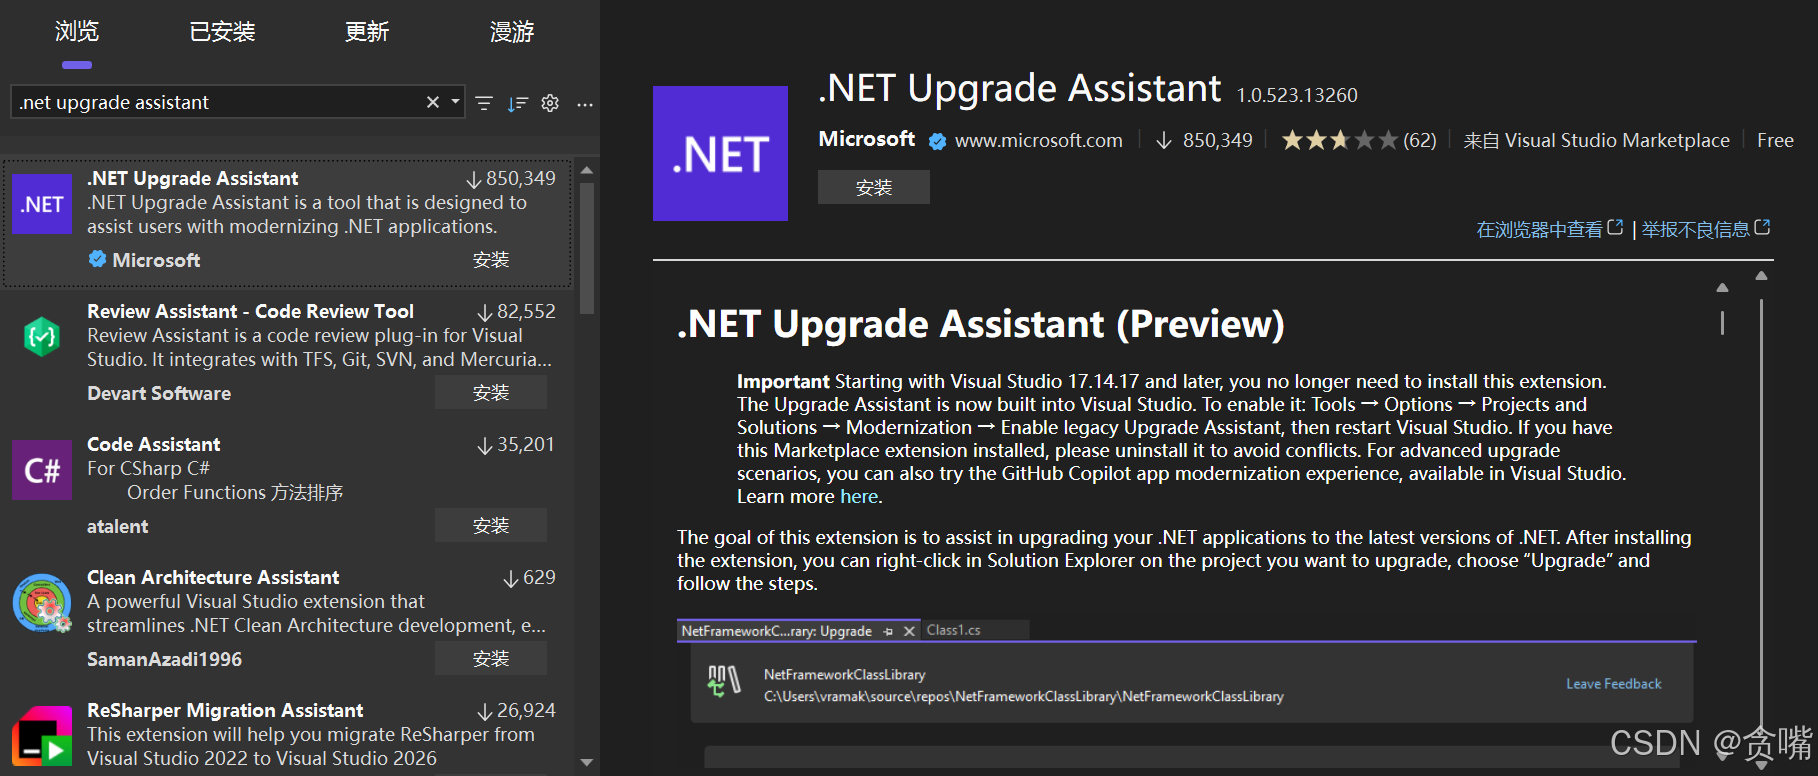Viewport: 1818px width, 776px height.
Task: Open the Review Assistant - Code Review Tool title
Action: [x=250, y=311]
